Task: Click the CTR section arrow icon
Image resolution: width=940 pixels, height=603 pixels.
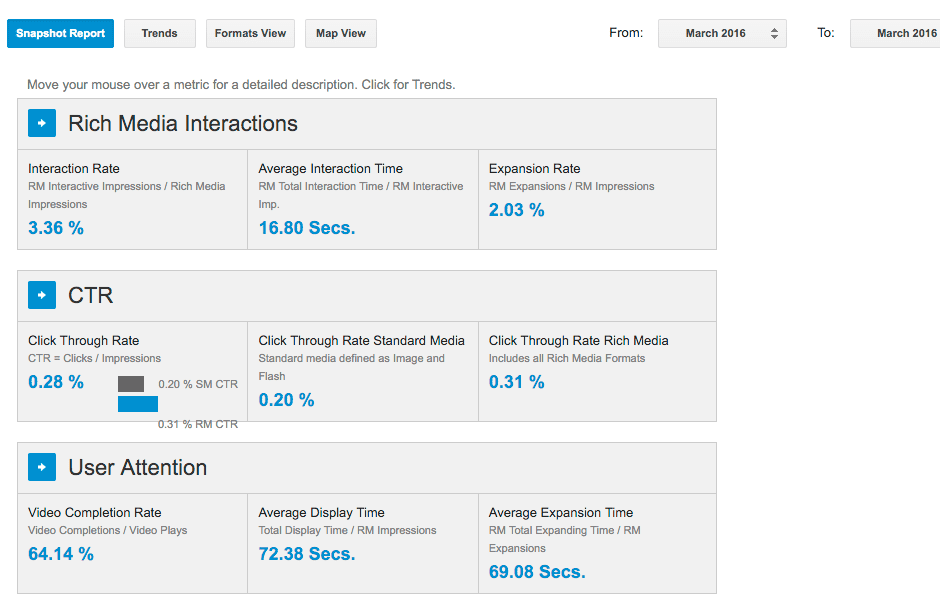Action: click(x=42, y=296)
